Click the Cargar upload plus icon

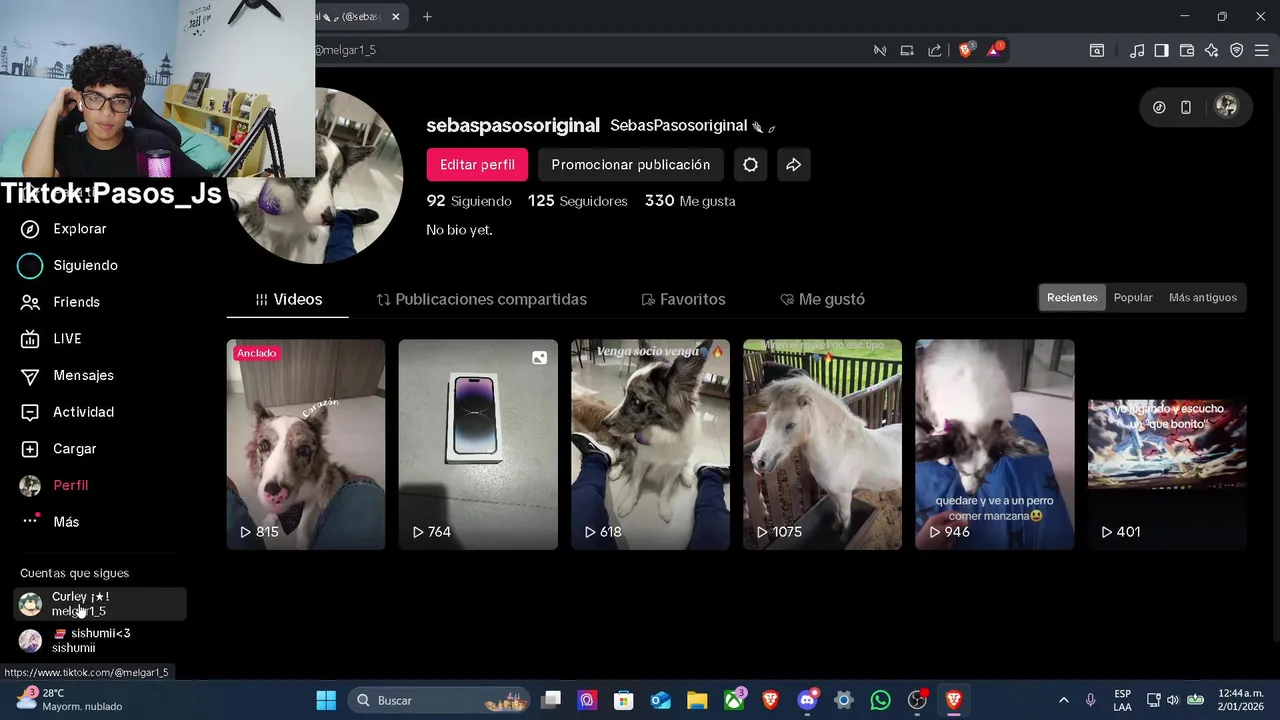point(30,449)
